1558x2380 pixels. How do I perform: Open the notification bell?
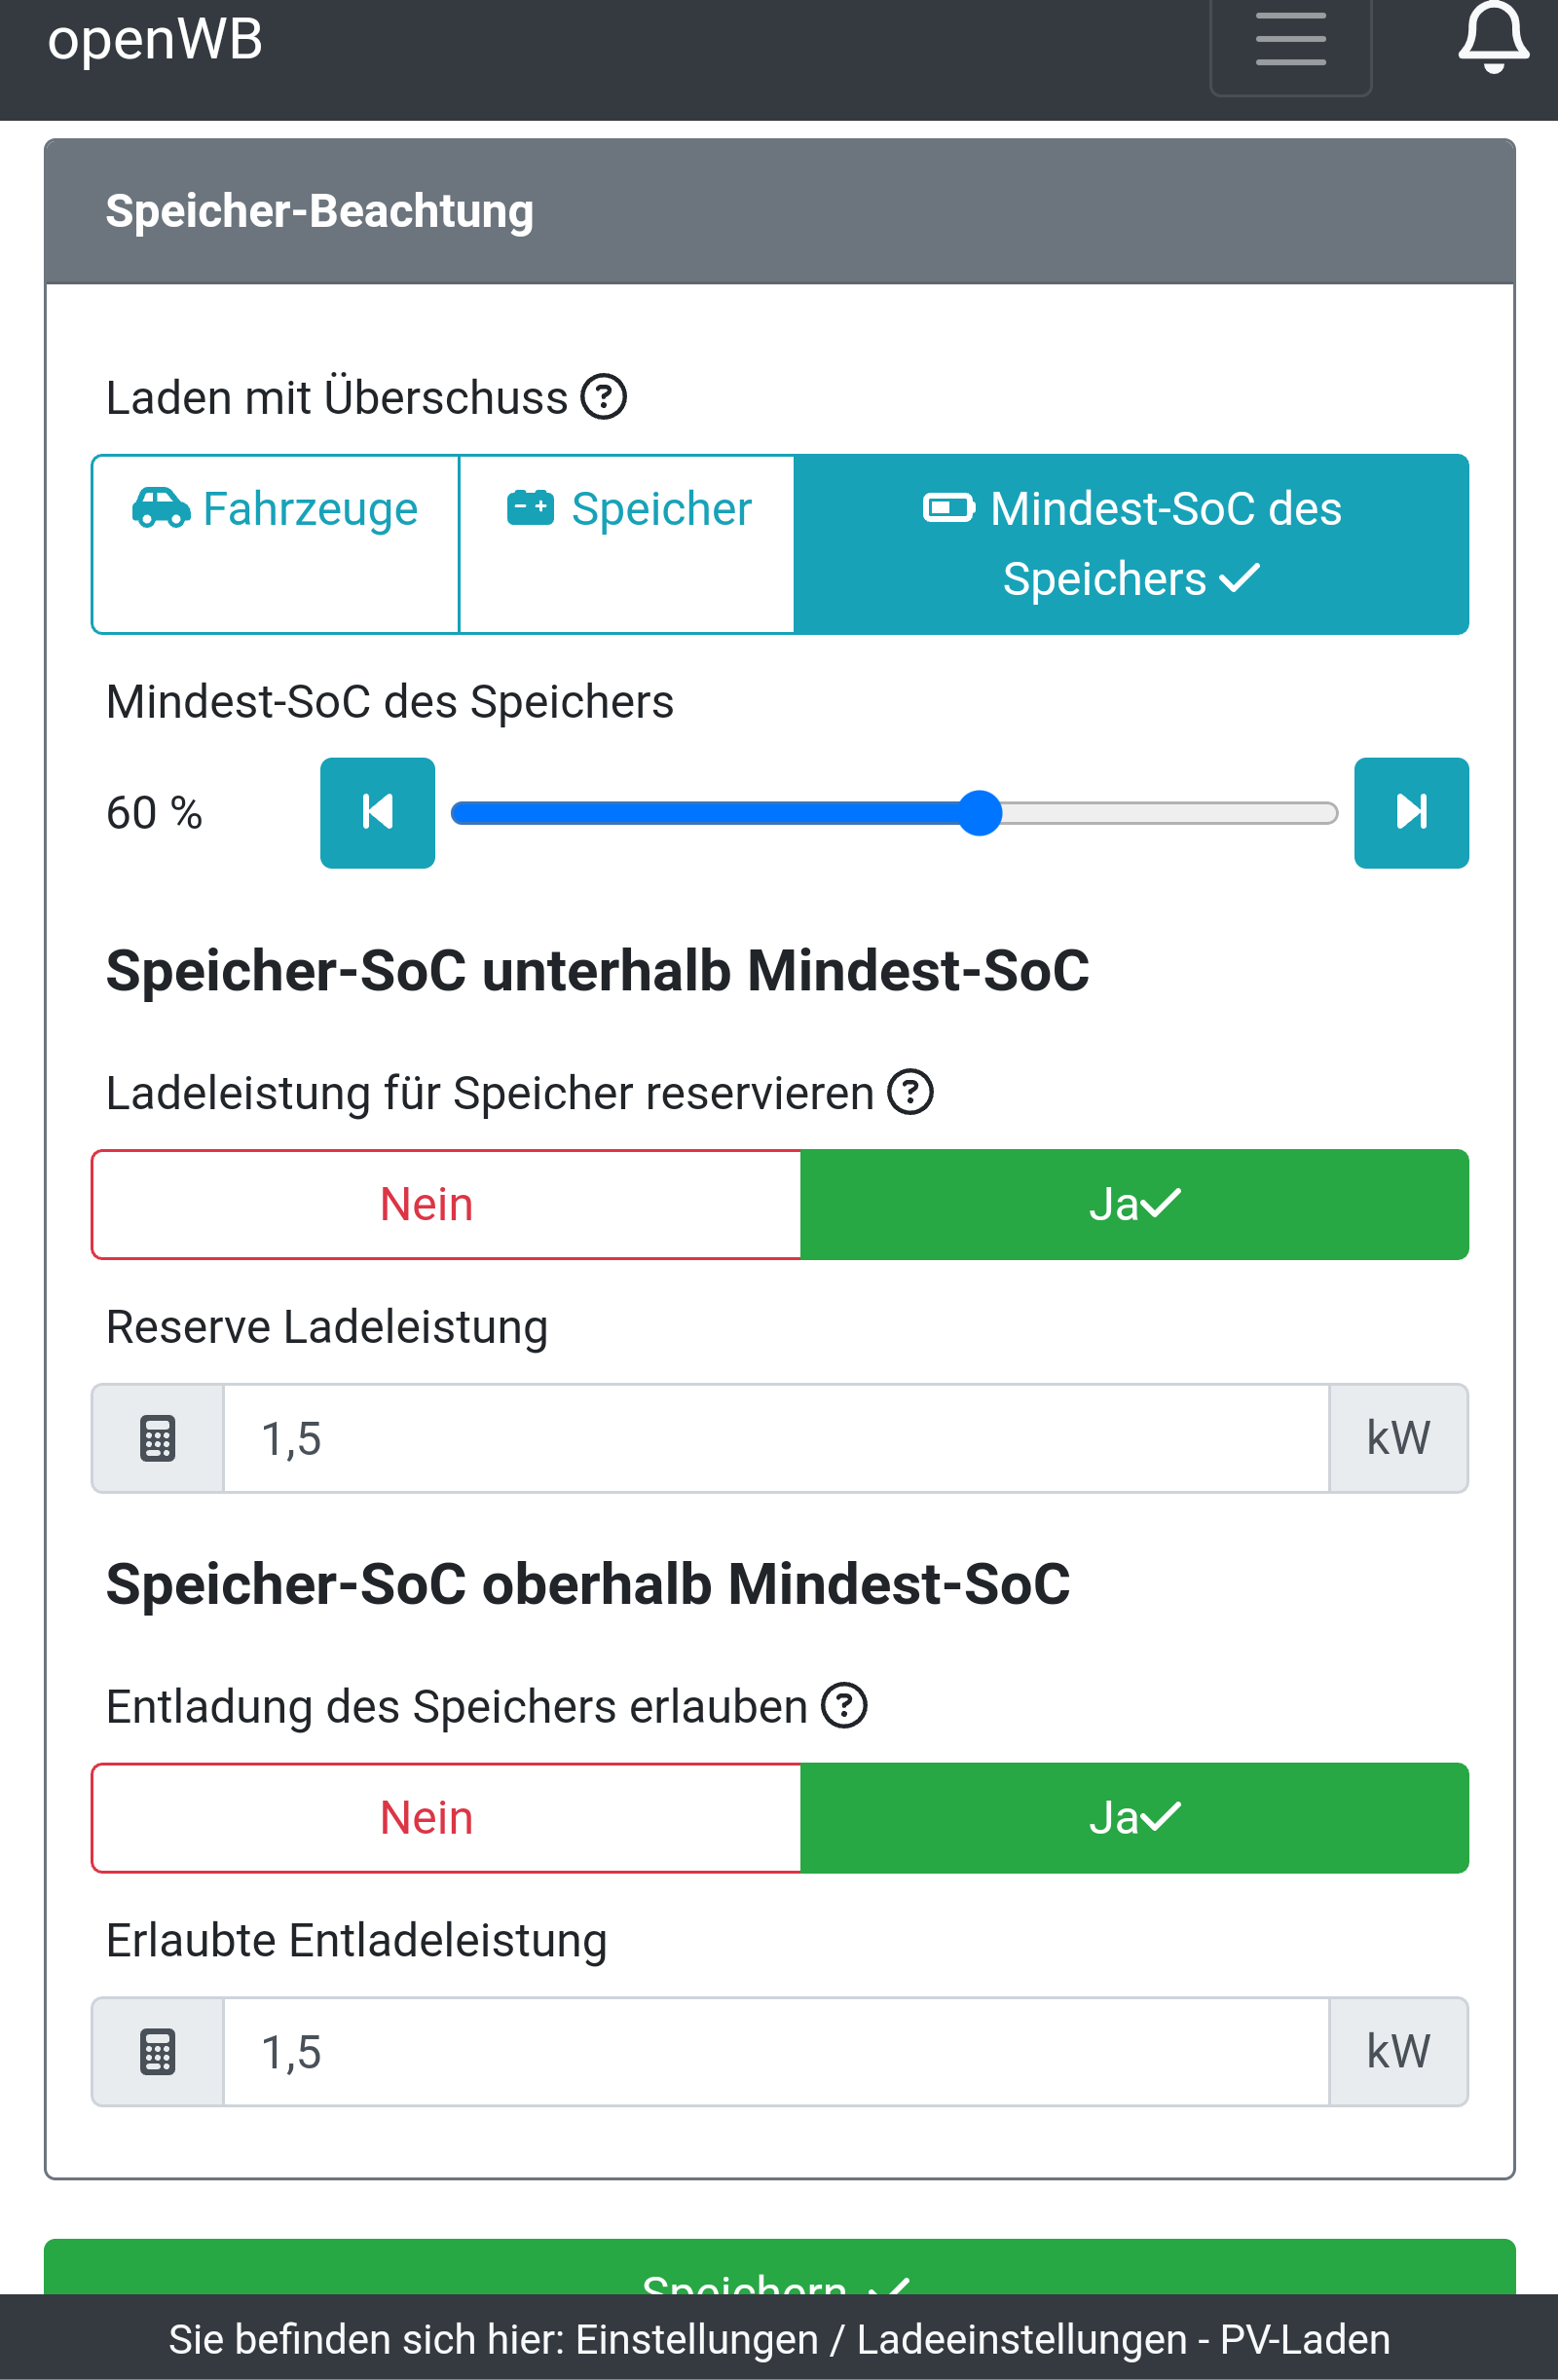click(1492, 38)
